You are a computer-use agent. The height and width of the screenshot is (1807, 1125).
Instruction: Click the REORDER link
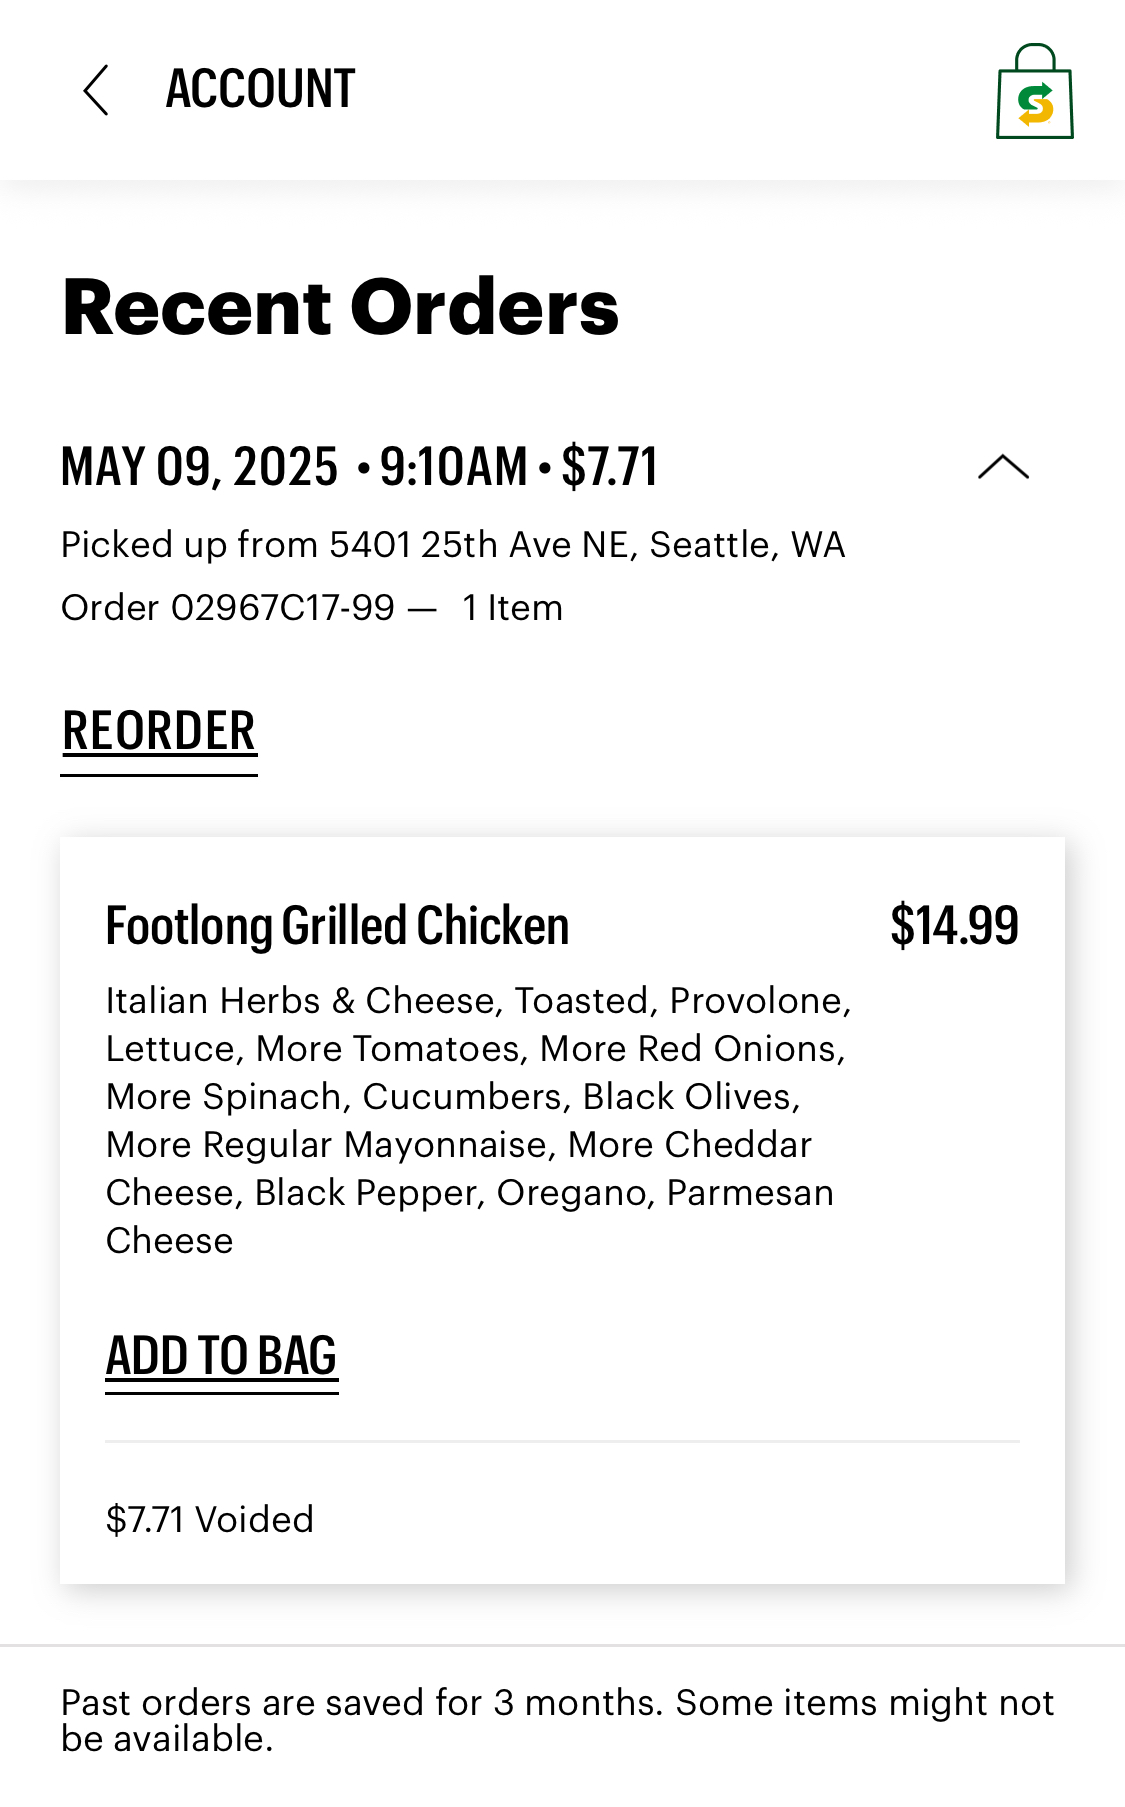pyautogui.click(x=159, y=731)
